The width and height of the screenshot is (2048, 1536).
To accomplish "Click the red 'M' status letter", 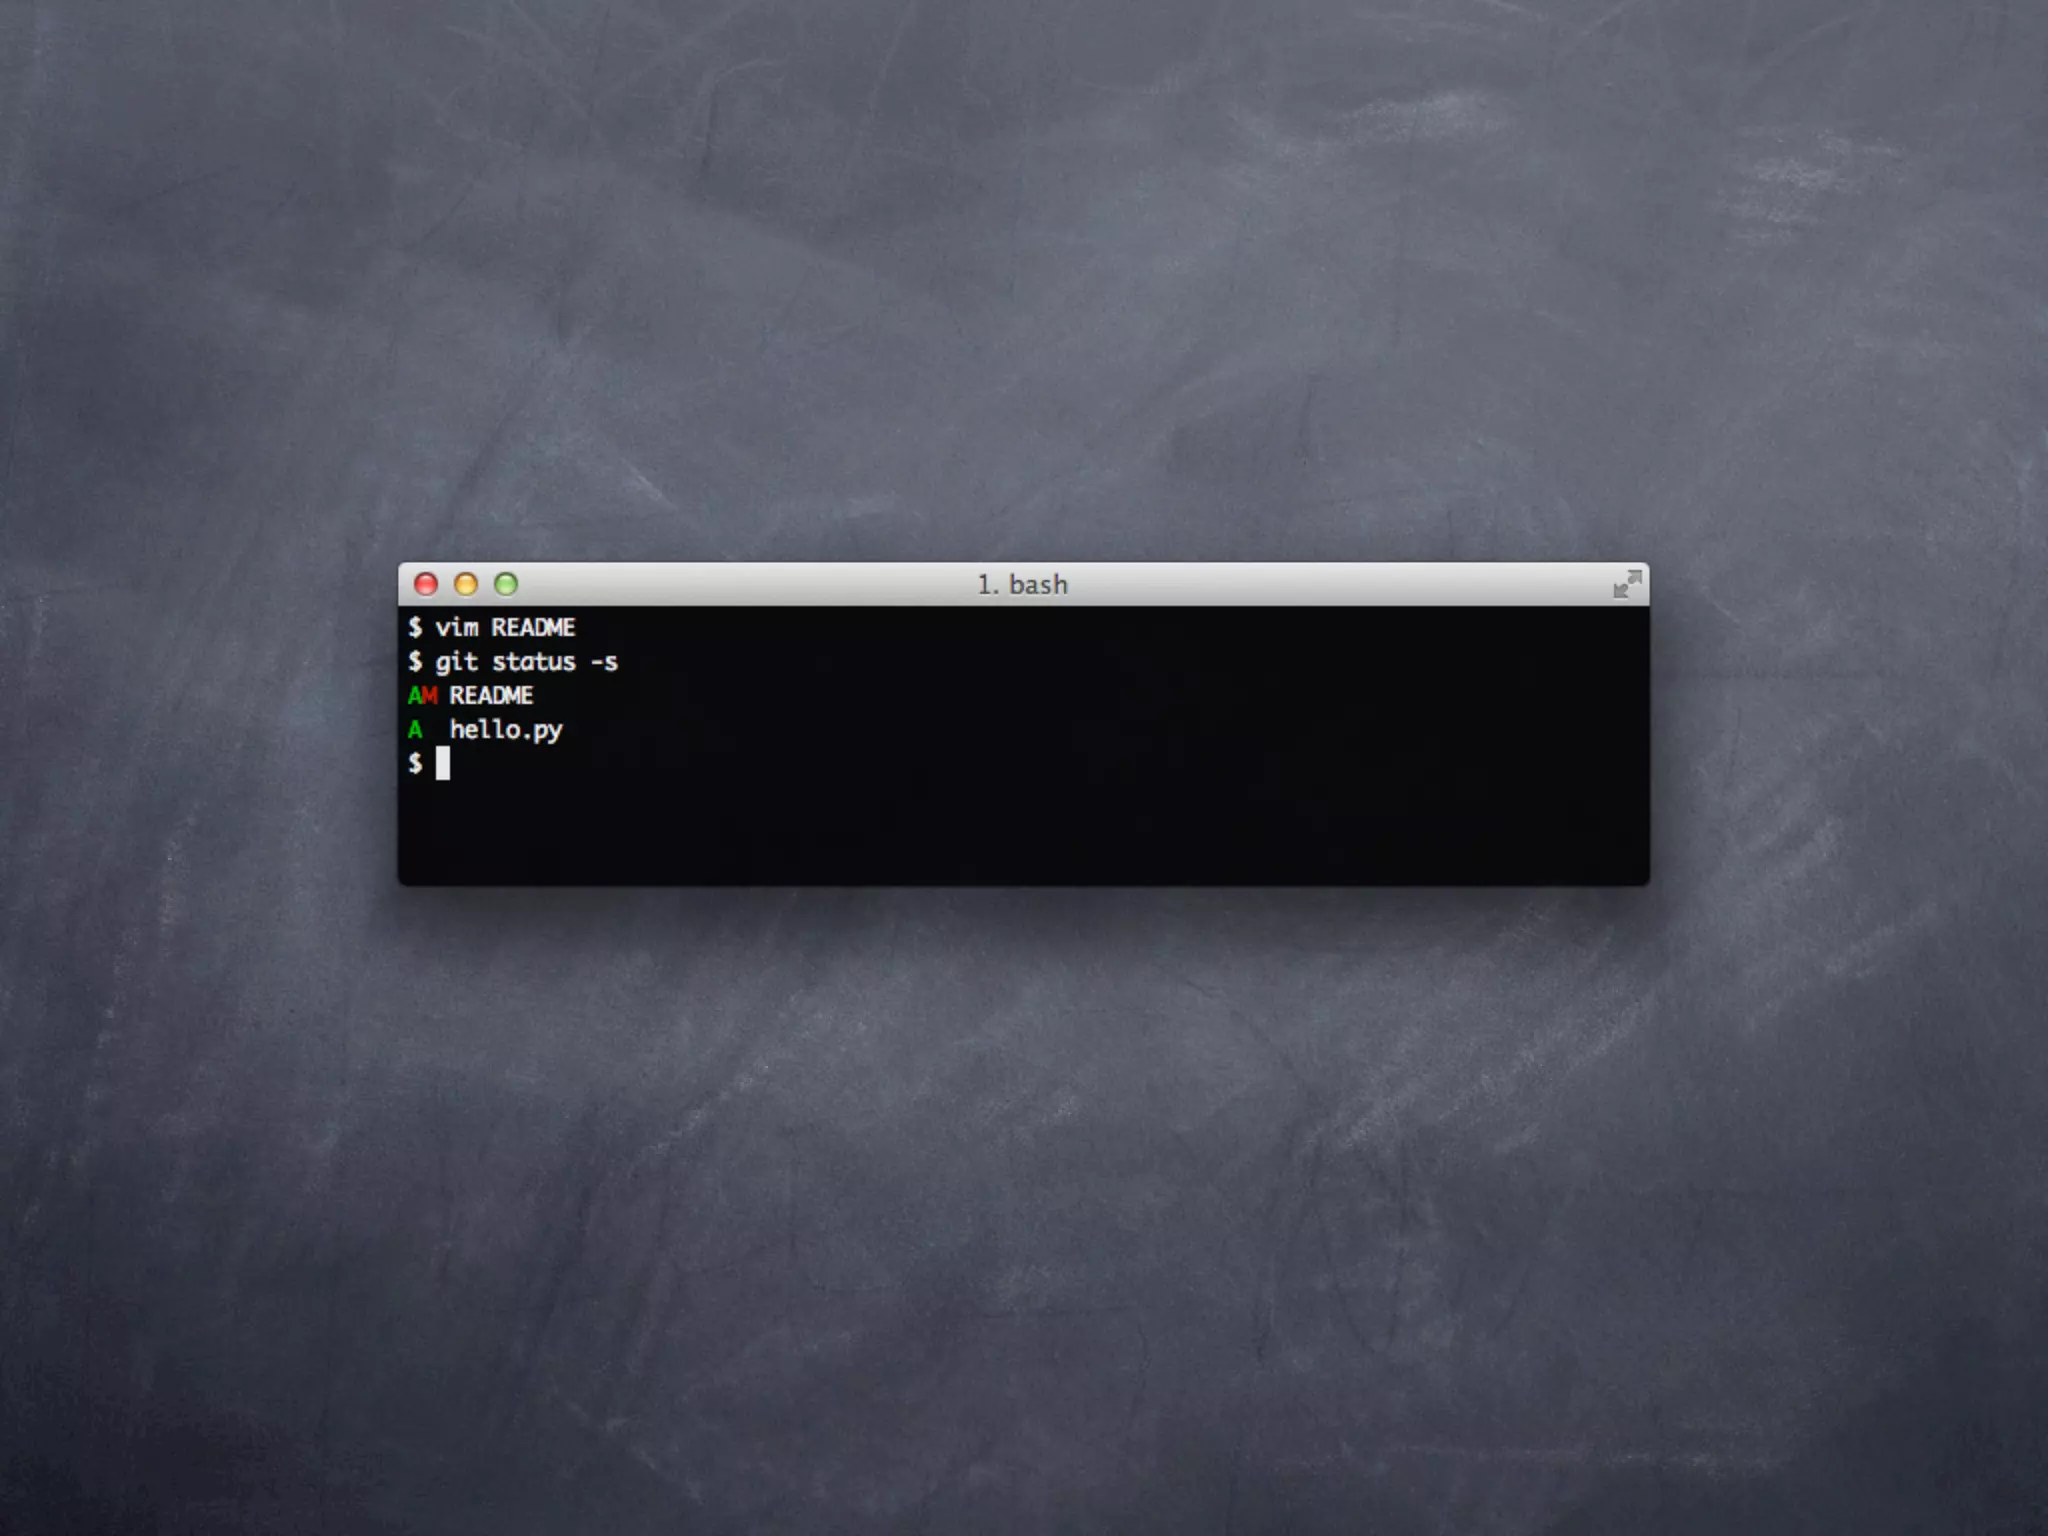I will click(x=430, y=696).
